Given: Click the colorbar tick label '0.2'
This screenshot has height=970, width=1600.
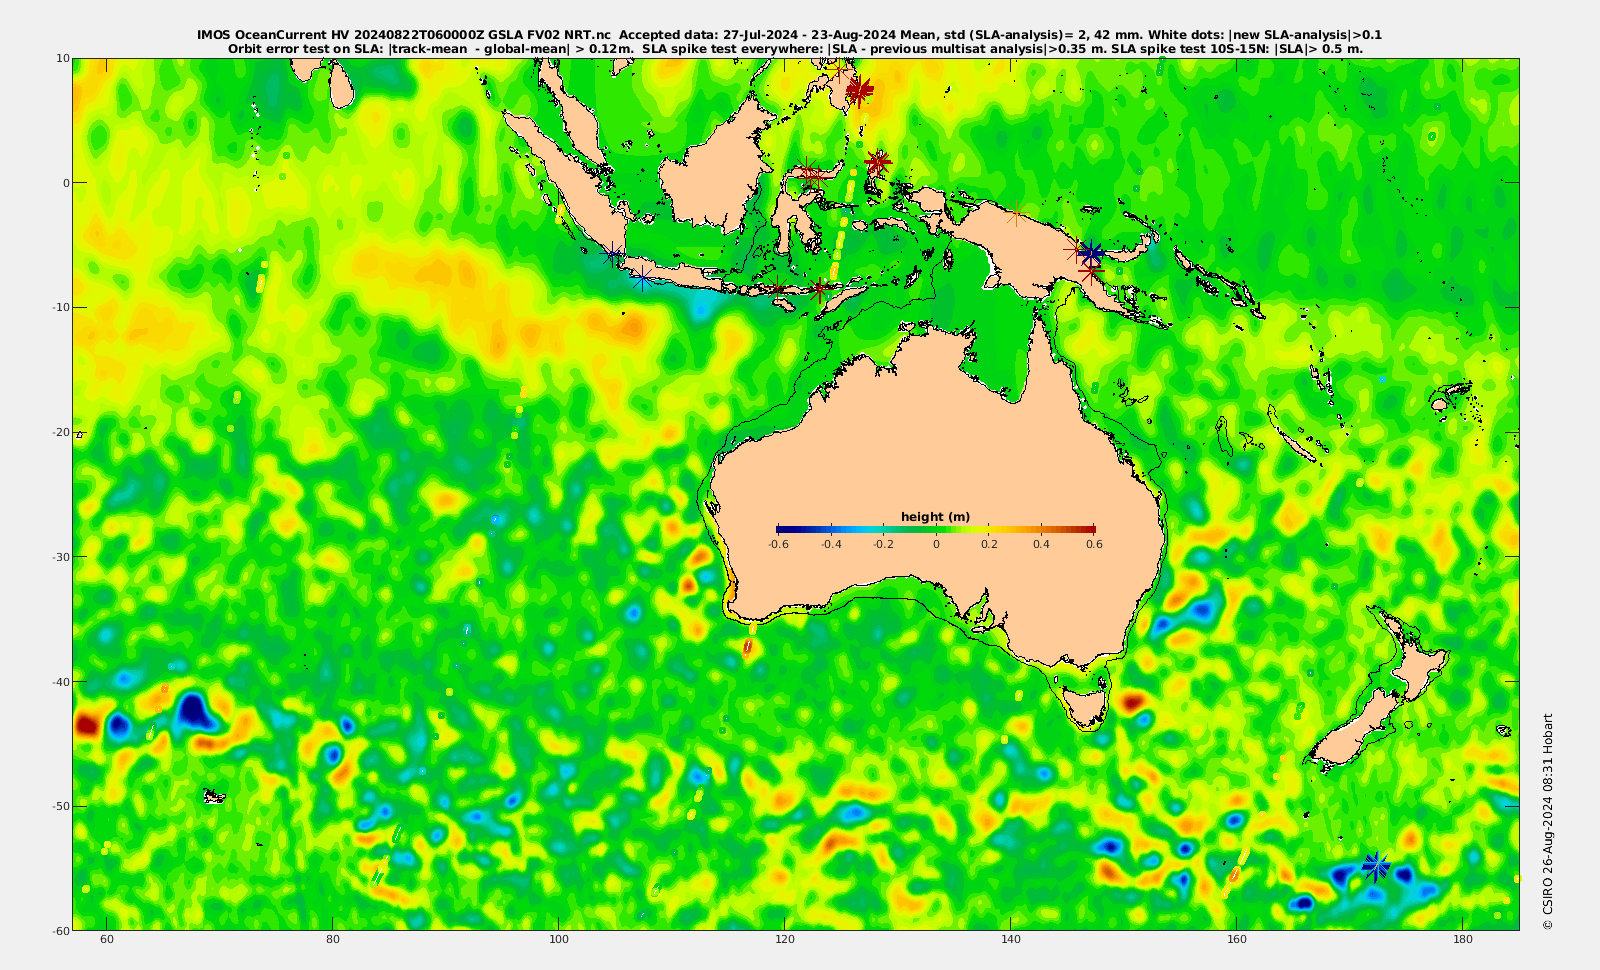Looking at the screenshot, I should [x=989, y=544].
